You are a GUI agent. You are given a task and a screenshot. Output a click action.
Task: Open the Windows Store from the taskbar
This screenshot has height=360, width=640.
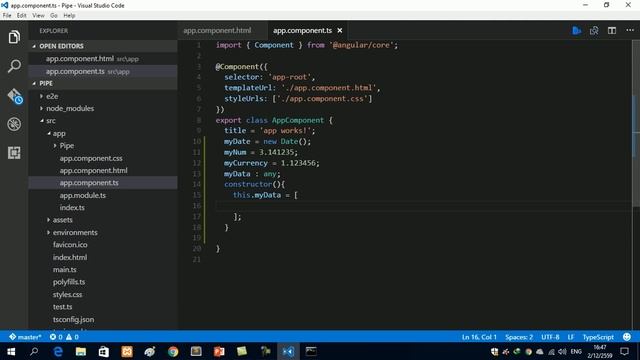pyautogui.click(x=104, y=351)
